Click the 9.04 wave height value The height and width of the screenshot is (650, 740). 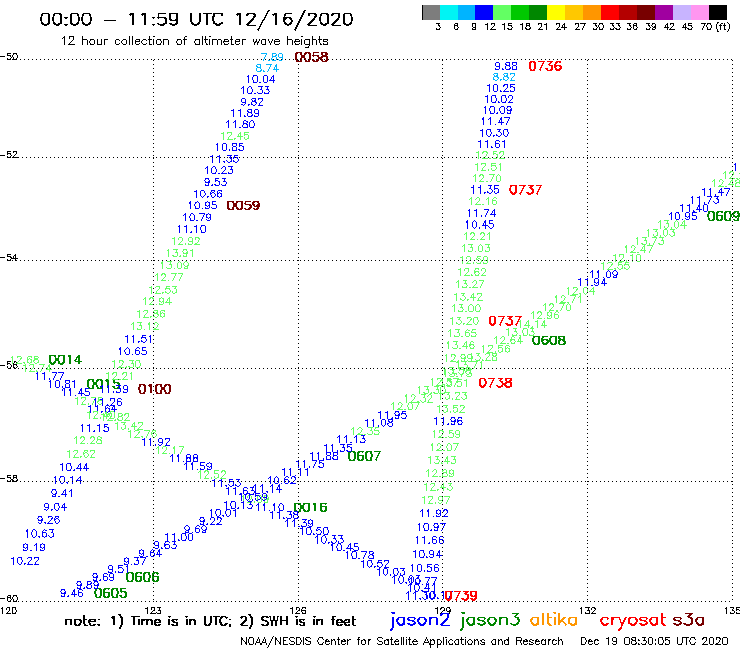[x=55, y=507]
